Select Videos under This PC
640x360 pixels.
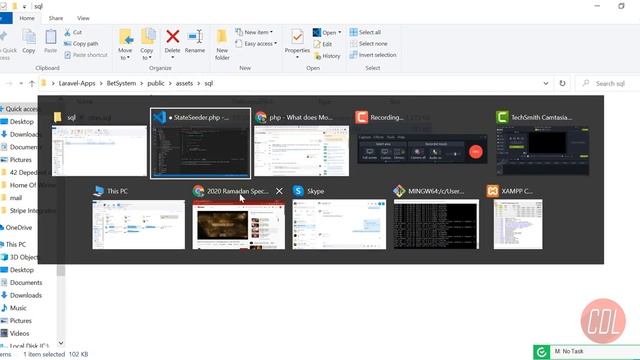pos(19,333)
